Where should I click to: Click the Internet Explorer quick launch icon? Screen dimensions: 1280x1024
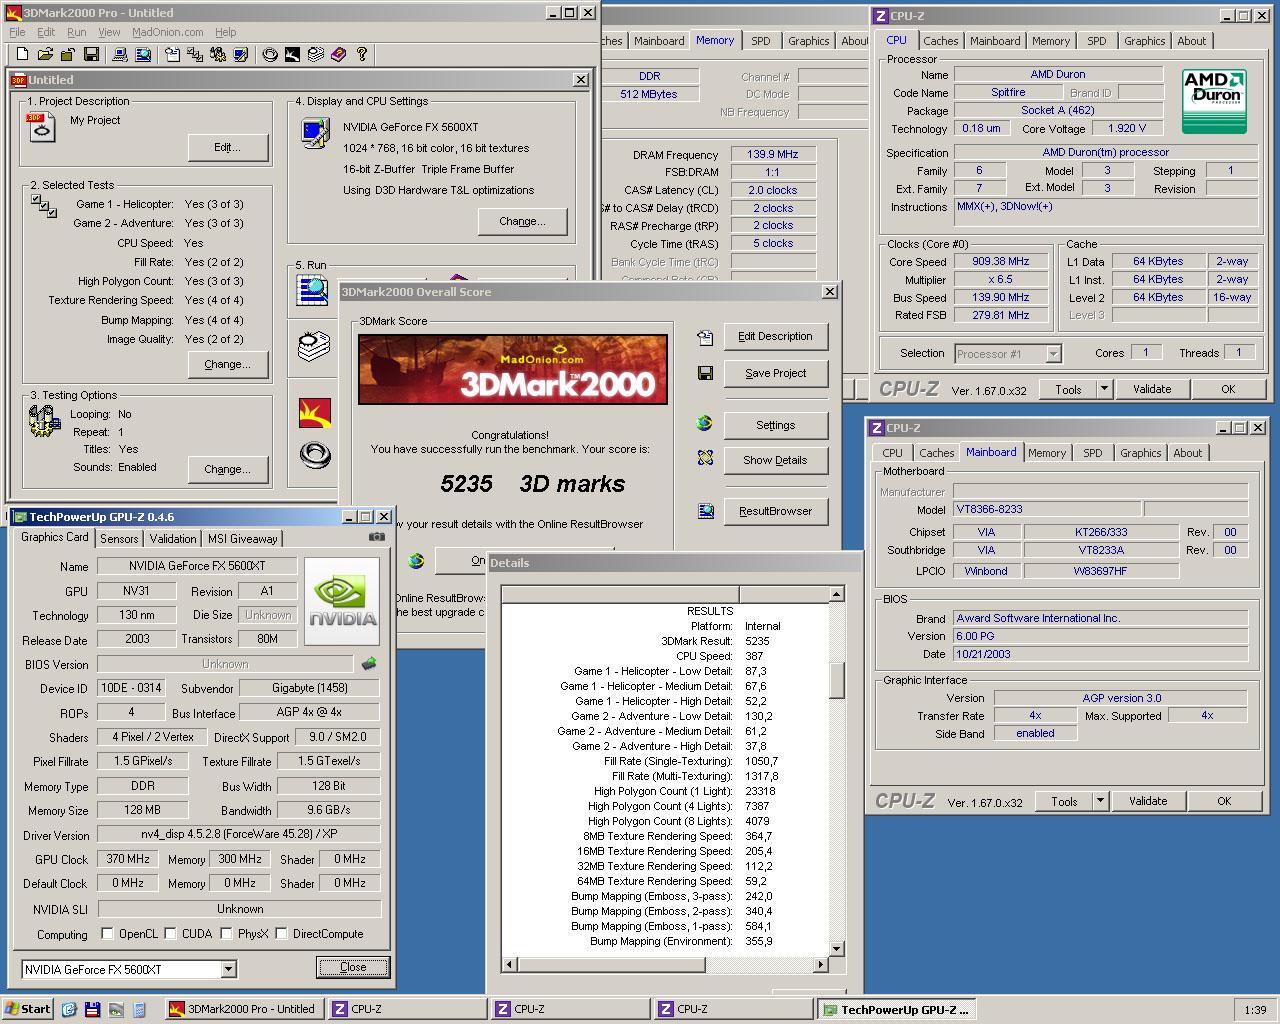pos(69,1009)
